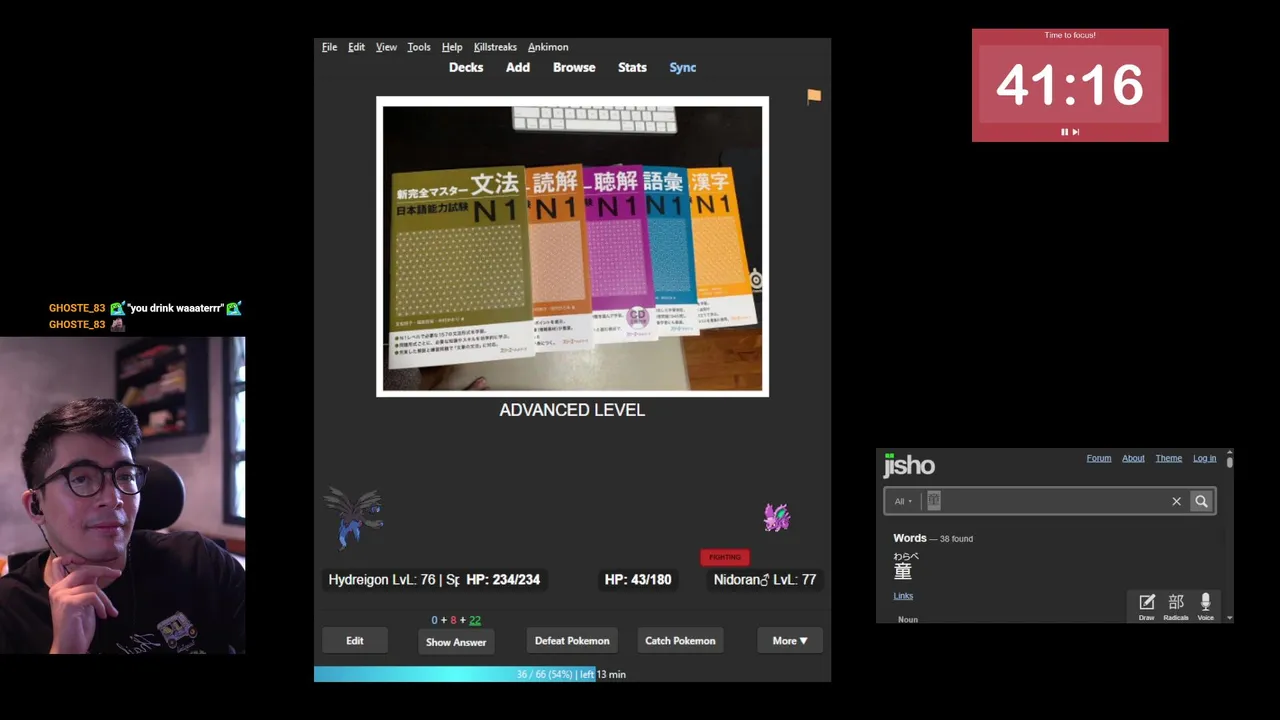
Task: Click the Hydreigon sprite
Action: (354, 517)
